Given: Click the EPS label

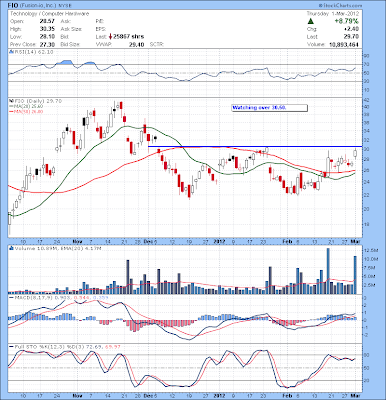Looking at the screenshot, I should [x=100, y=29].
